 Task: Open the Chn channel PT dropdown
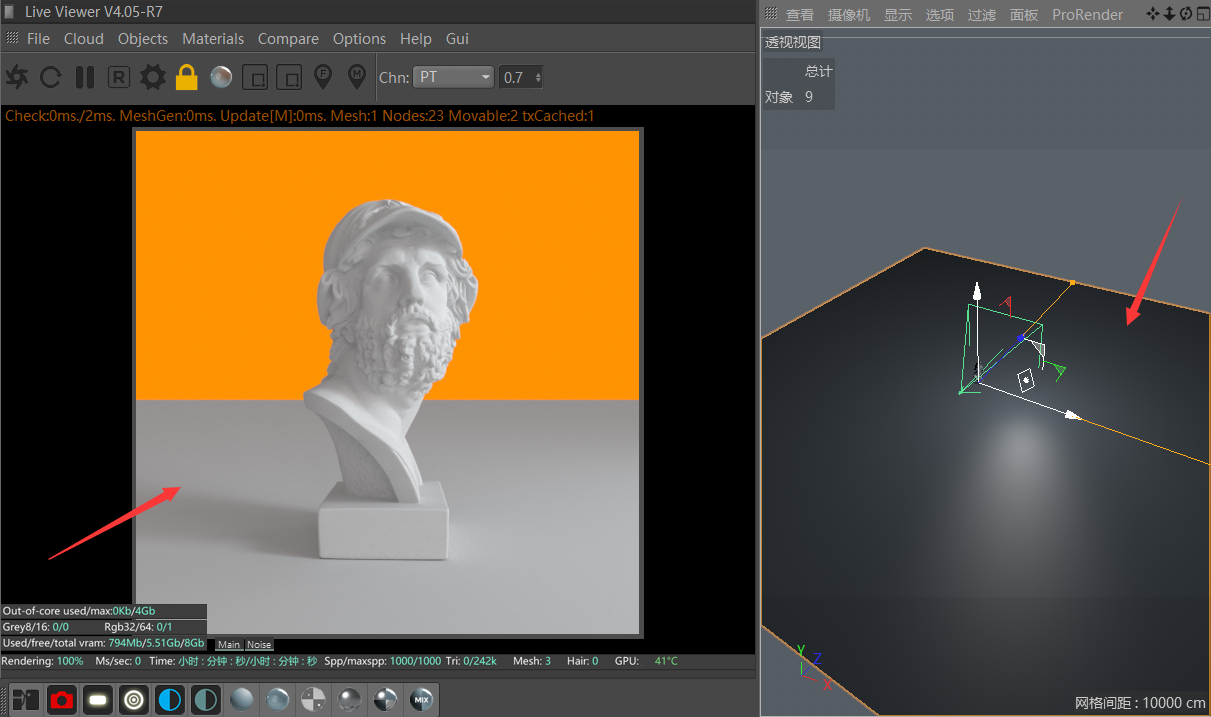454,77
